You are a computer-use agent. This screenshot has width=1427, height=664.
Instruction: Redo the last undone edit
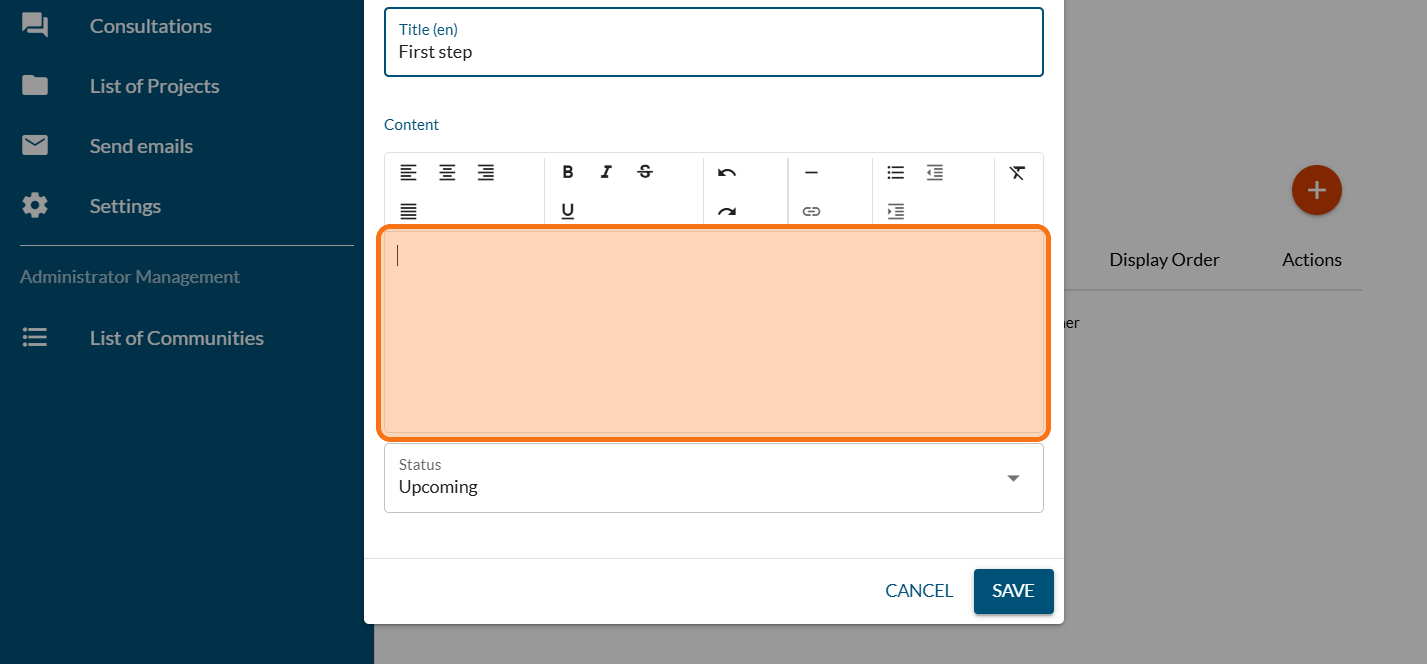(727, 211)
